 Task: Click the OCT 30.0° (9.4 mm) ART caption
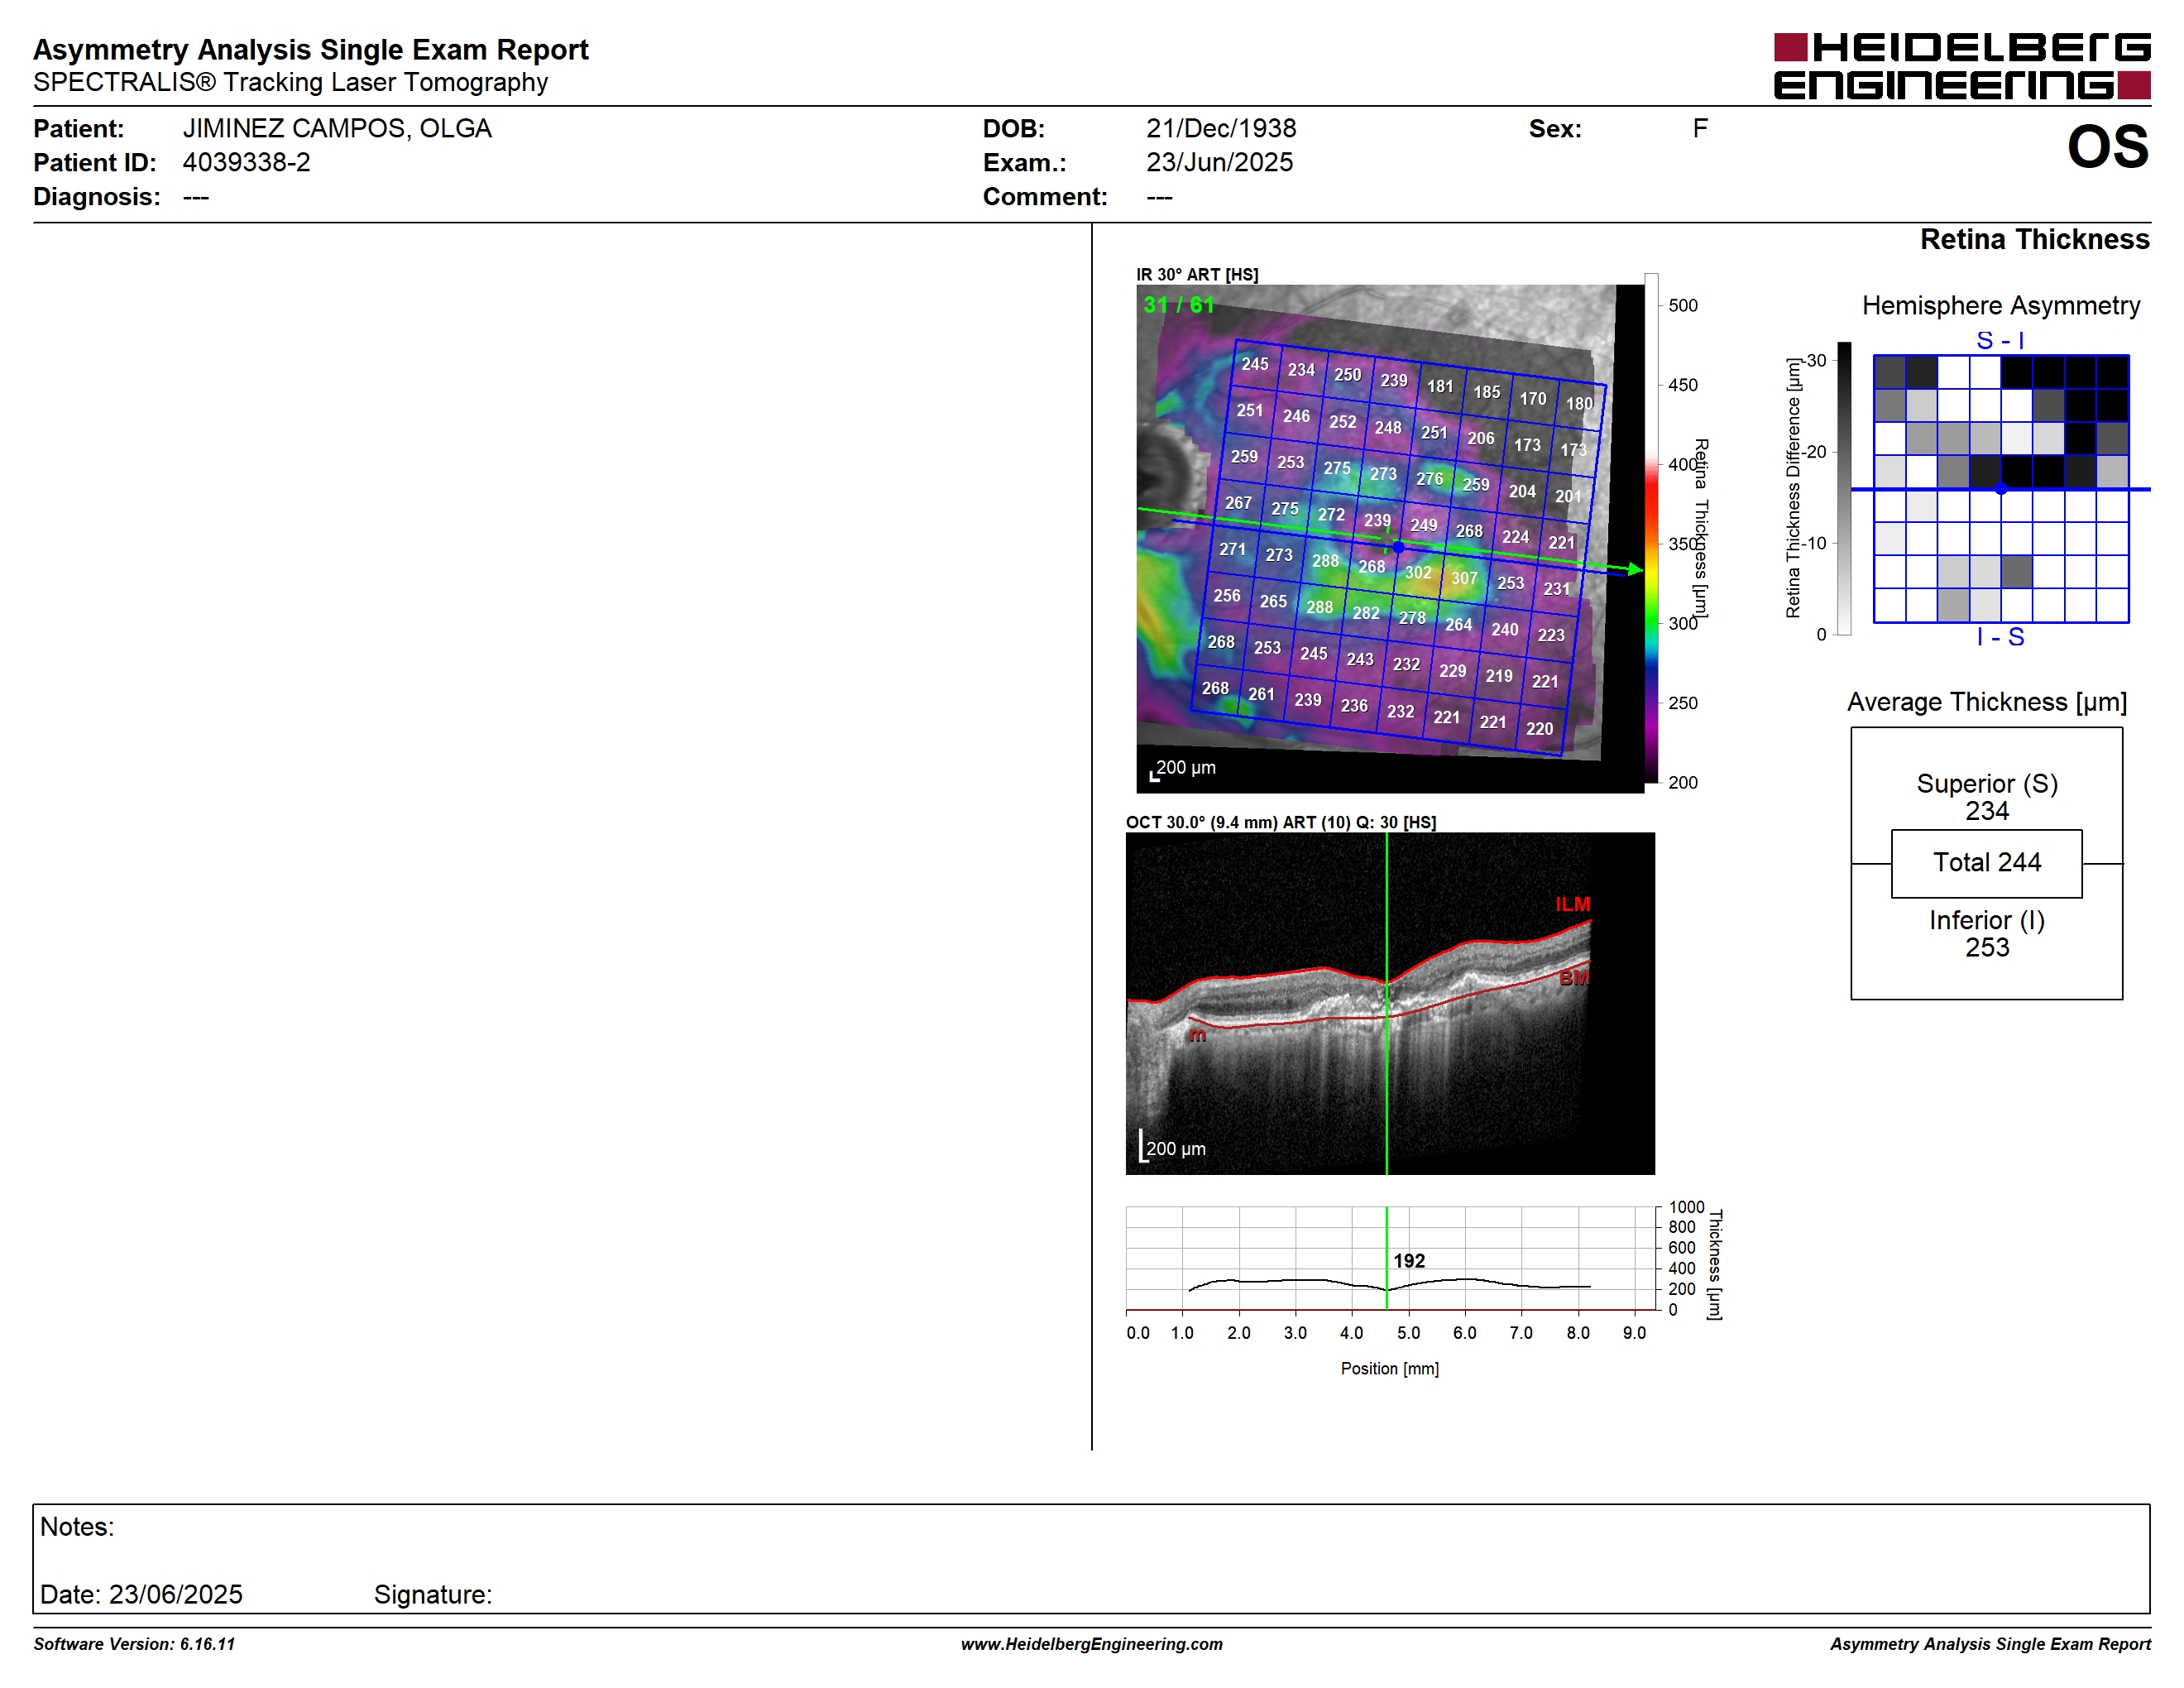(x=1281, y=822)
